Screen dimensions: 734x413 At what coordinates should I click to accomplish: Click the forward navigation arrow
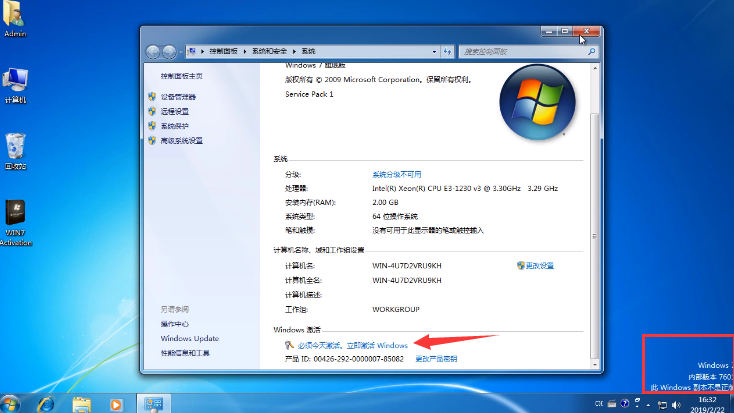tap(169, 52)
